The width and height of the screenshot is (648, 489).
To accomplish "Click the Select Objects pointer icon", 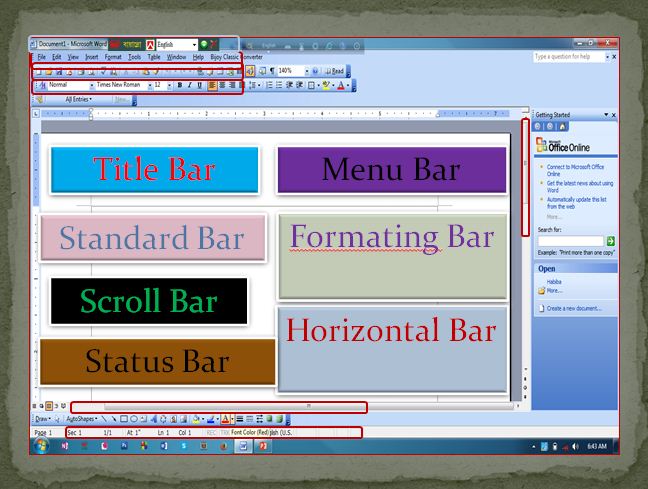I will [x=57, y=419].
